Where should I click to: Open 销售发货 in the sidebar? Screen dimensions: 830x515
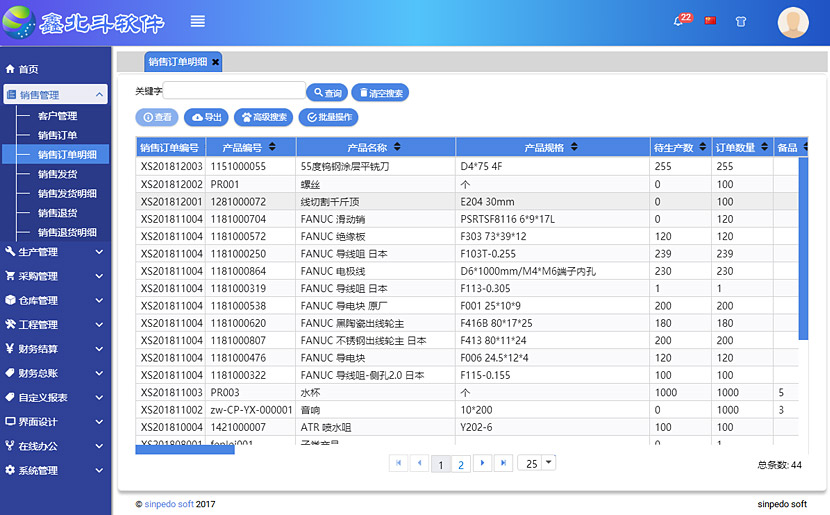coord(57,174)
